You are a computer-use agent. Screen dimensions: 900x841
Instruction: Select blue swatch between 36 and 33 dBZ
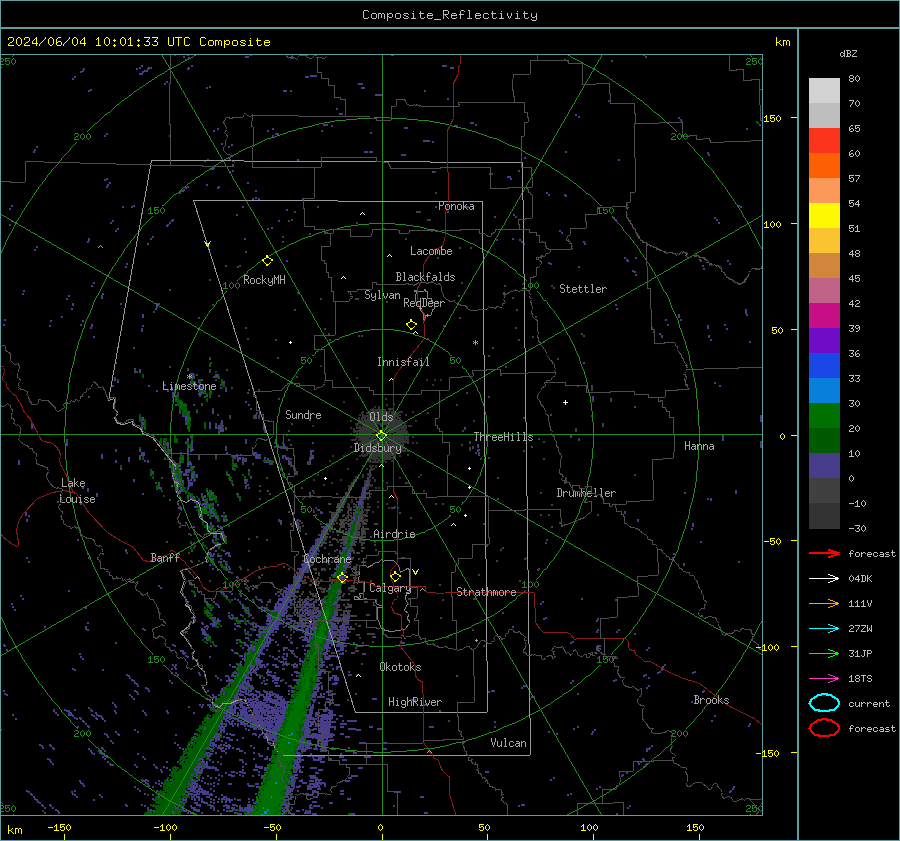click(824, 366)
